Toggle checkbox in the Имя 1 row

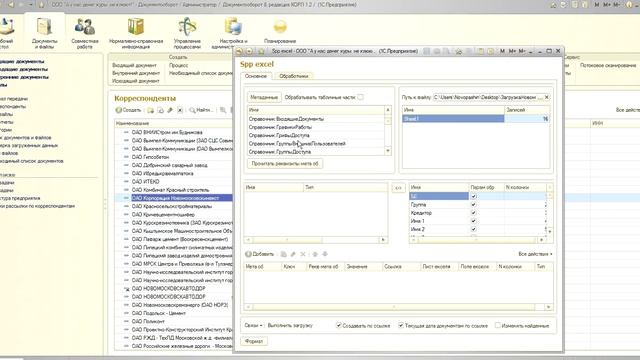(x=473, y=221)
